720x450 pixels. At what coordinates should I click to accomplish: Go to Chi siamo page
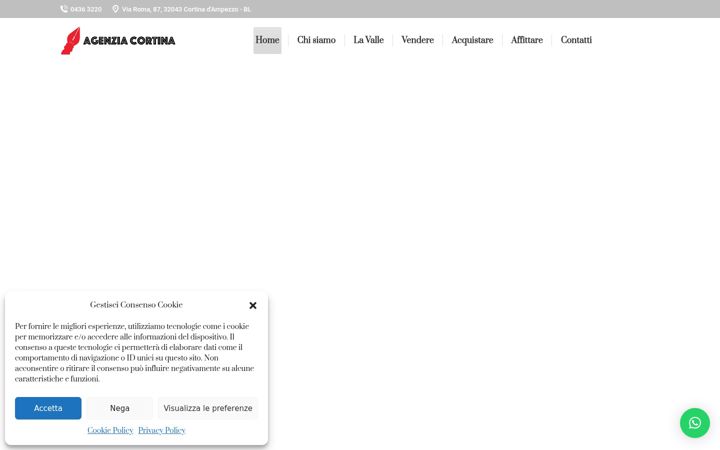[316, 40]
